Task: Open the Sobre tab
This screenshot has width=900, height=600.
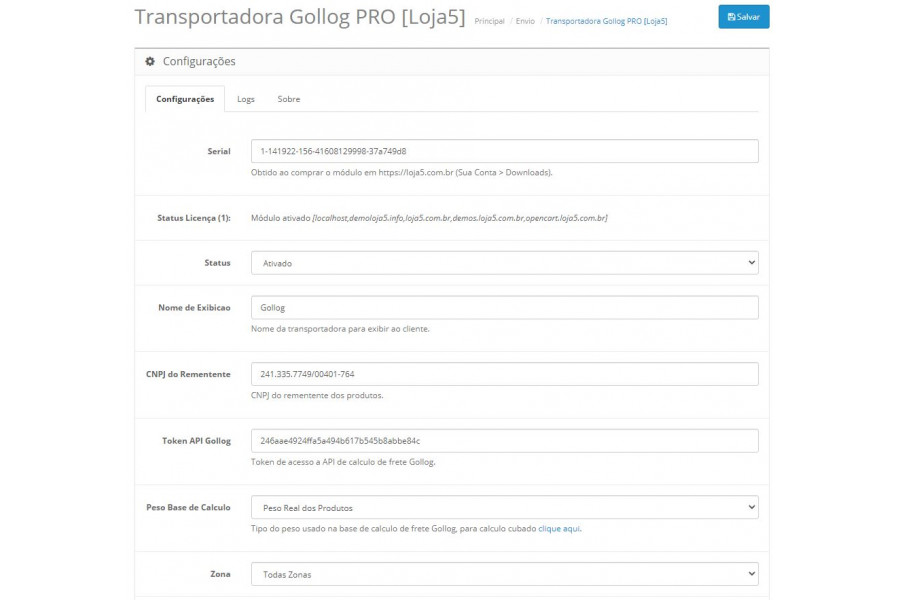Action: coord(289,99)
